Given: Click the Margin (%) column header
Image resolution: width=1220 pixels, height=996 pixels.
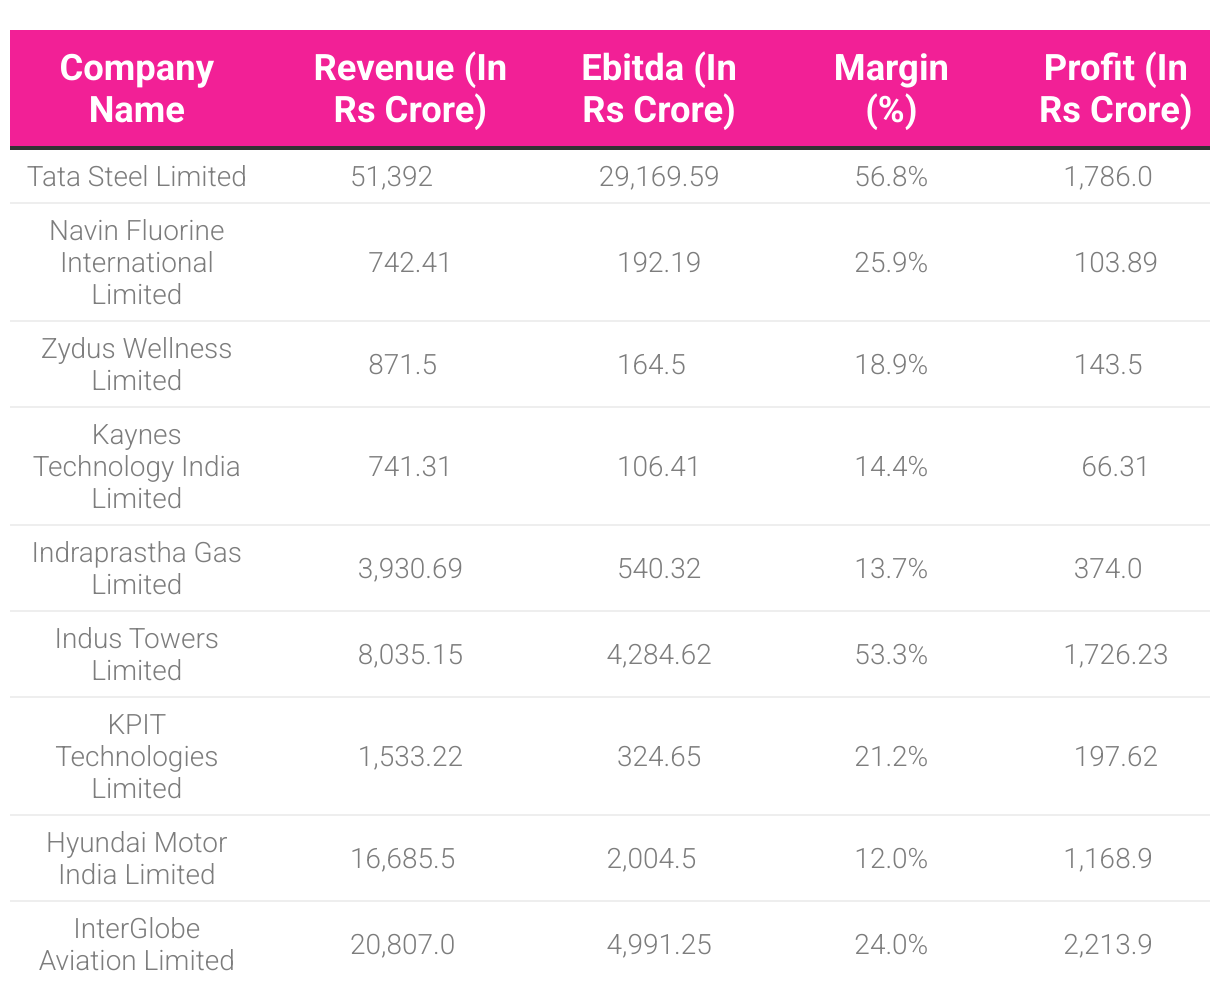Looking at the screenshot, I should click(x=891, y=88).
